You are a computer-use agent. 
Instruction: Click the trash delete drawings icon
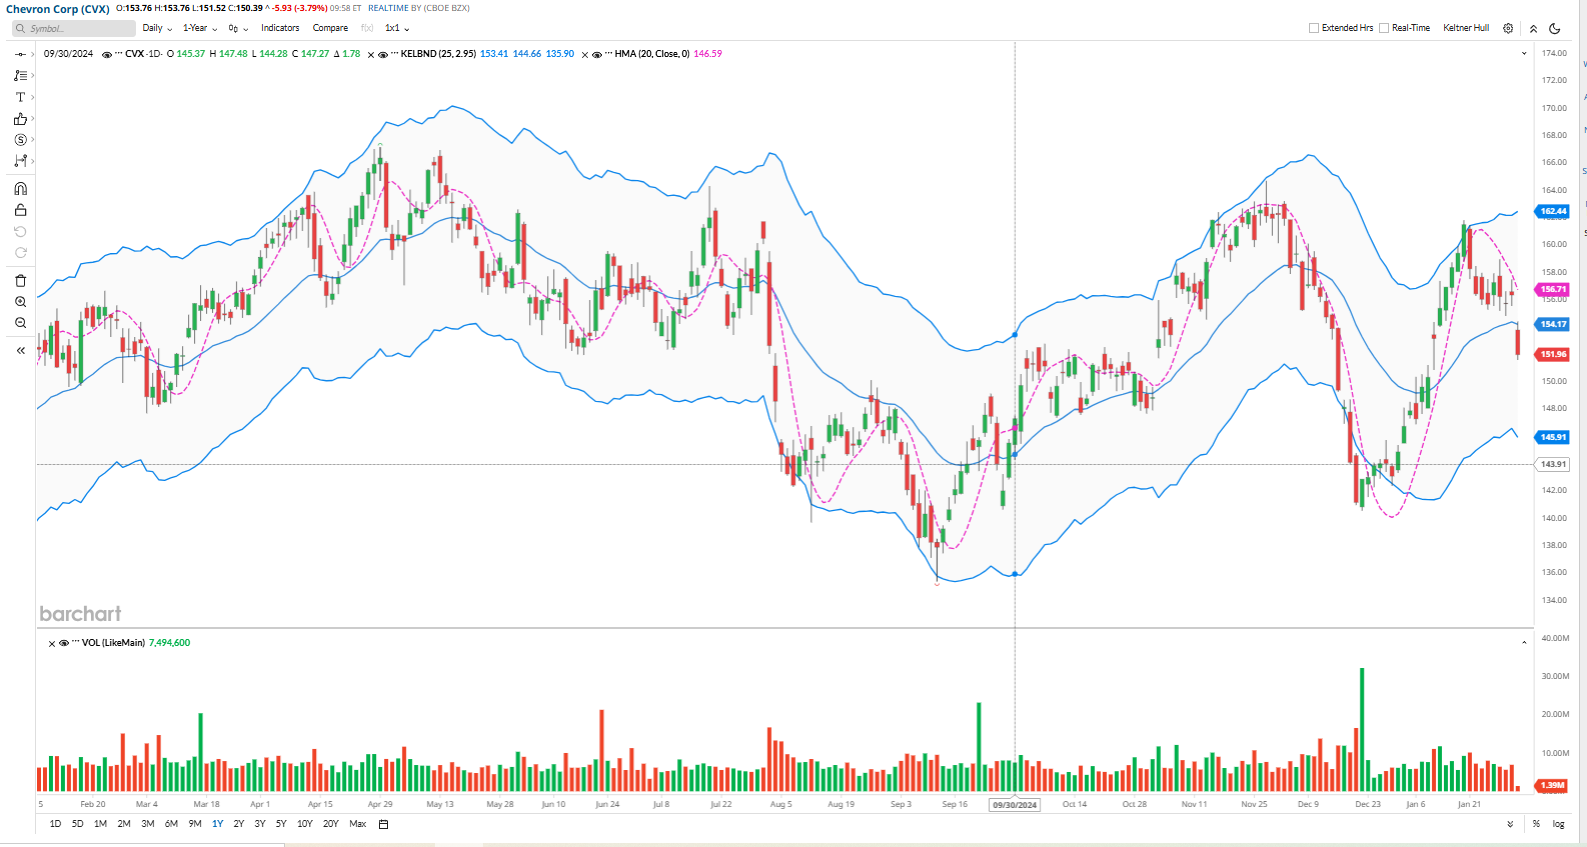click(x=20, y=281)
